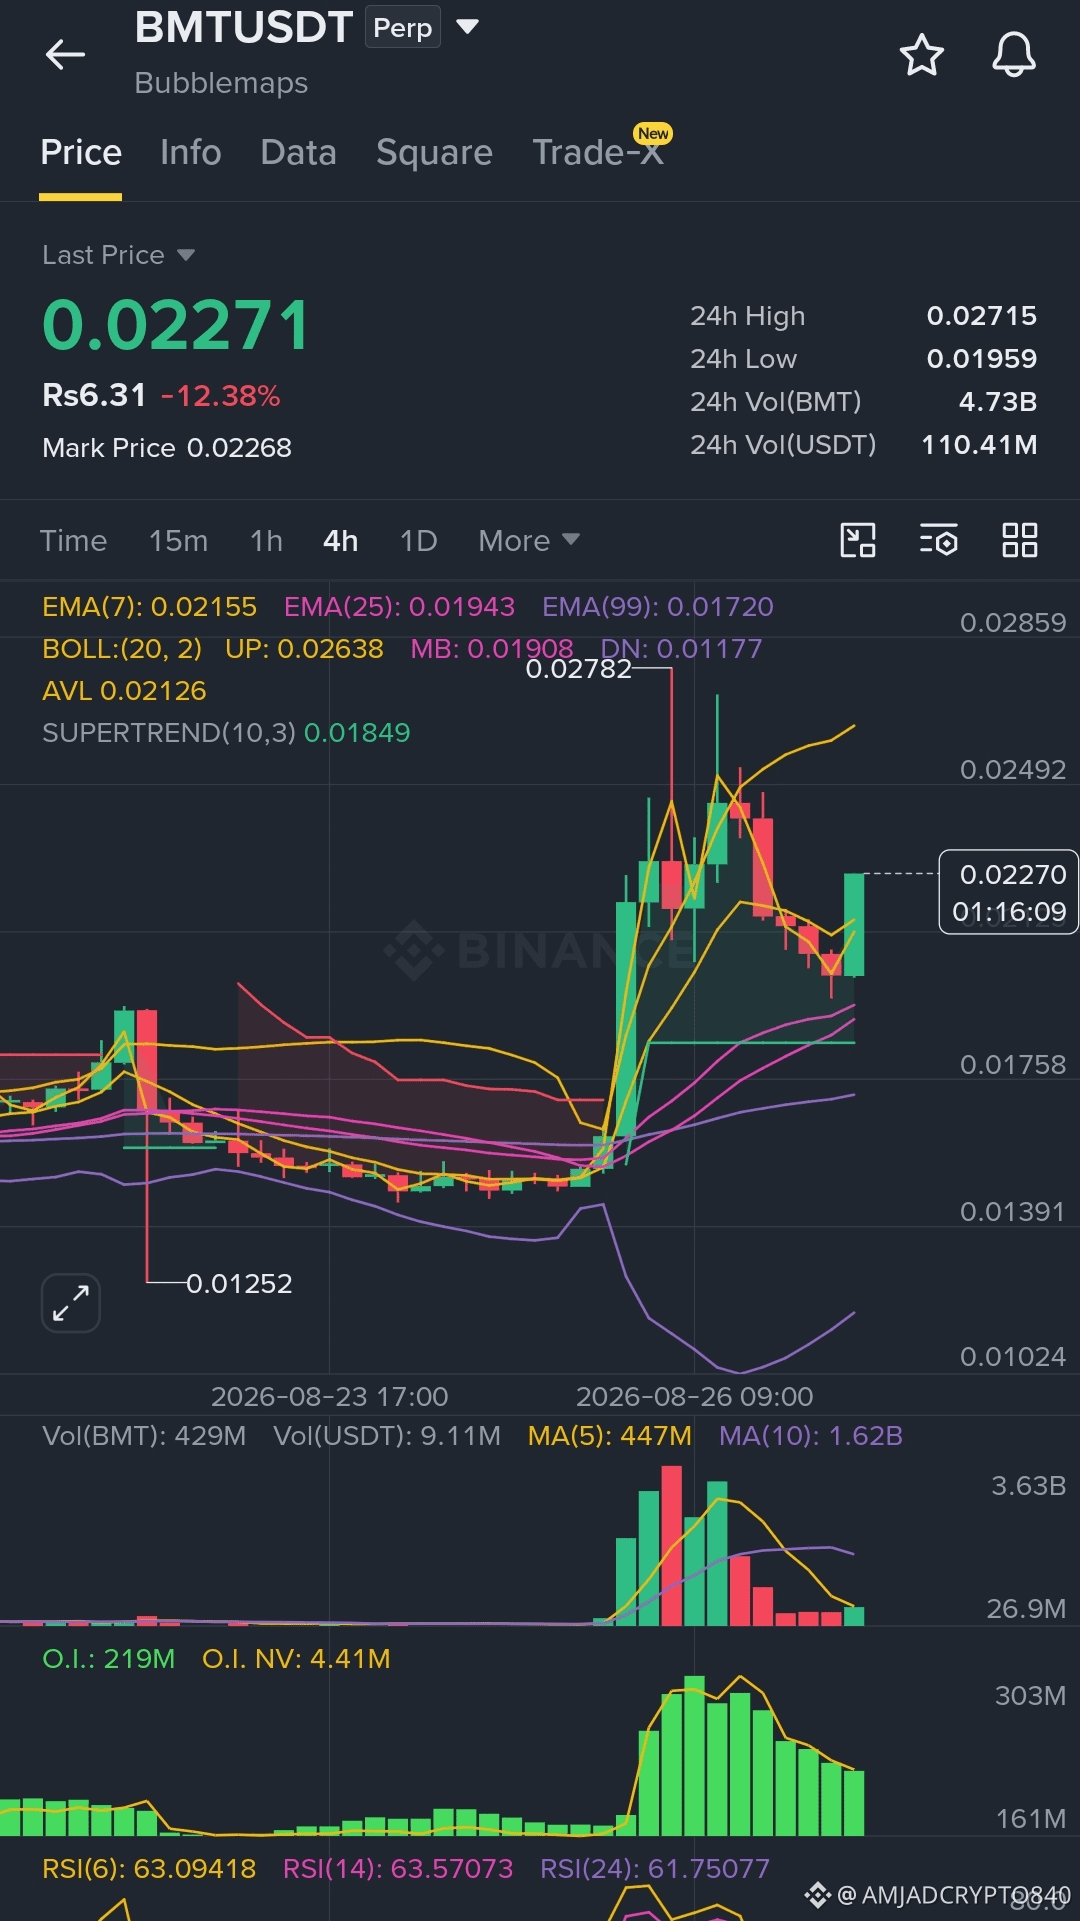Image resolution: width=1080 pixels, height=1921 pixels.
Task: Open the Trade-X tab
Action: click(598, 152)
